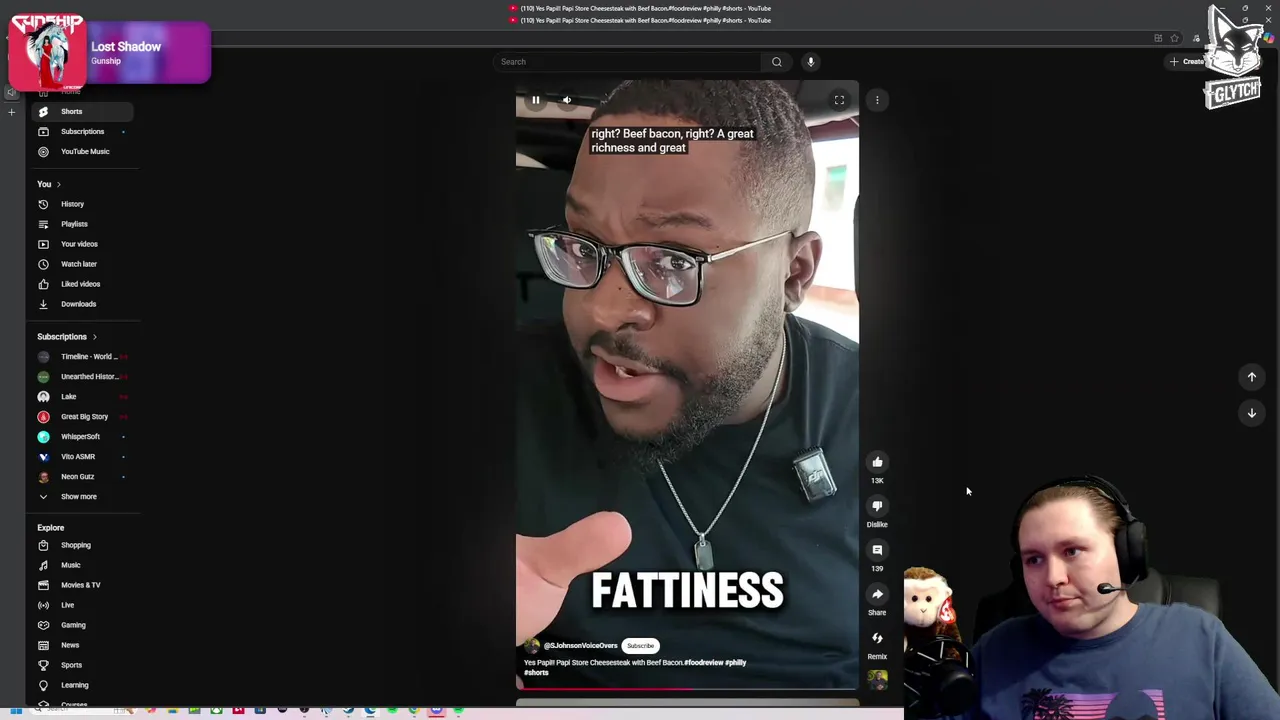Open the Windows Start button
1280x720 pixels.
click(16, 711)
